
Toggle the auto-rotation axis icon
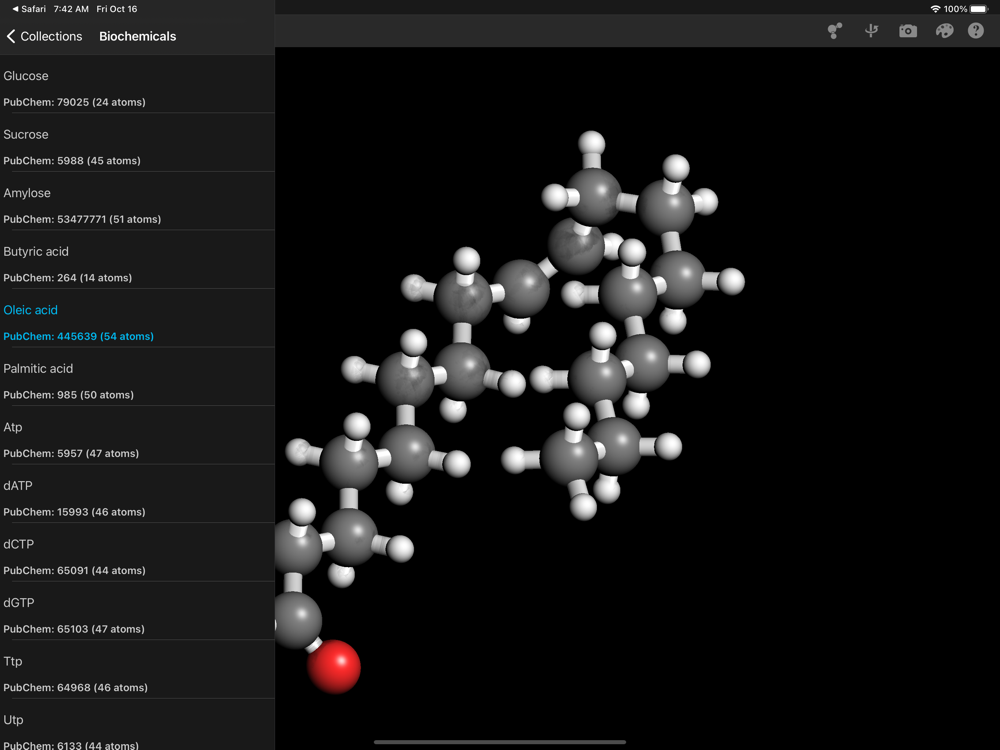(x=871, y=31)
